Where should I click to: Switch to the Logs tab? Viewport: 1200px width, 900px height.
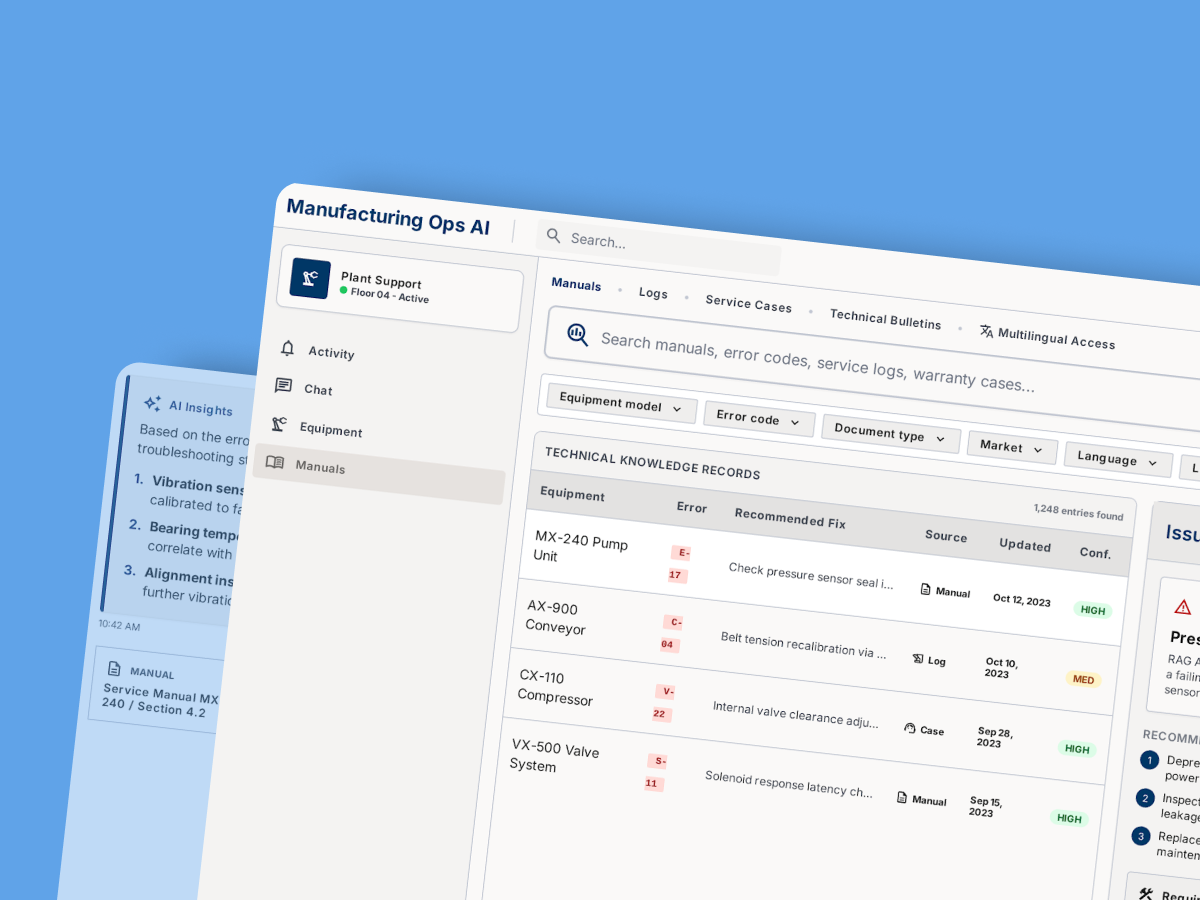pos(653,293)
